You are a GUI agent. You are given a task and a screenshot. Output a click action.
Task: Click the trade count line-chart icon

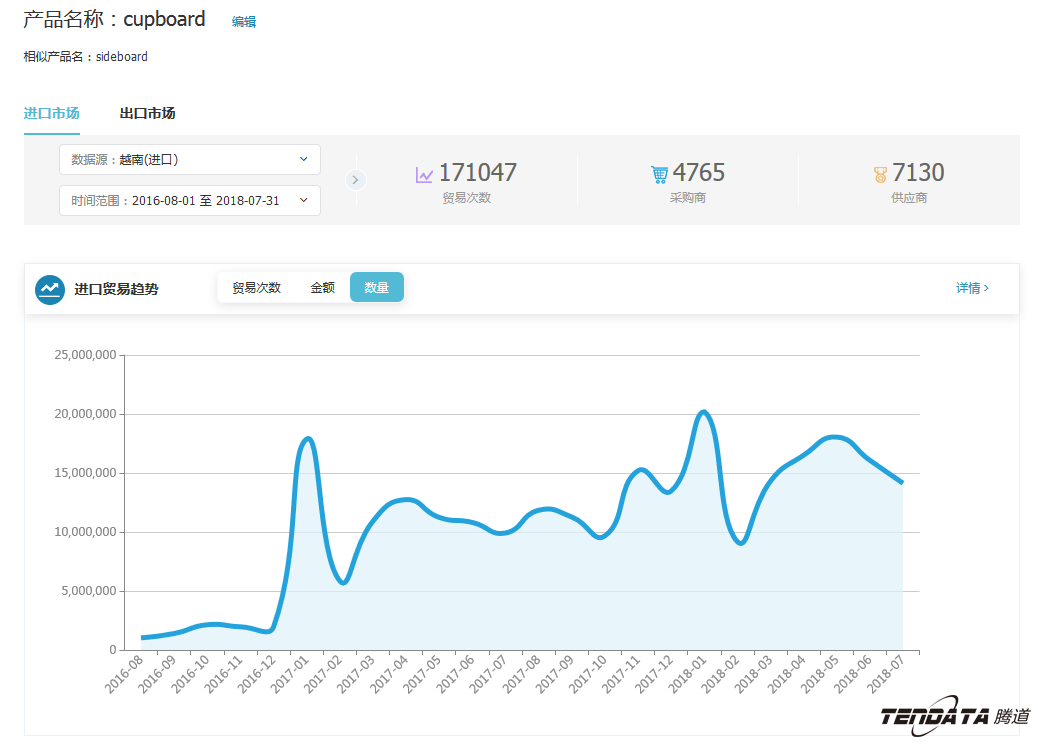click(424, 175)
